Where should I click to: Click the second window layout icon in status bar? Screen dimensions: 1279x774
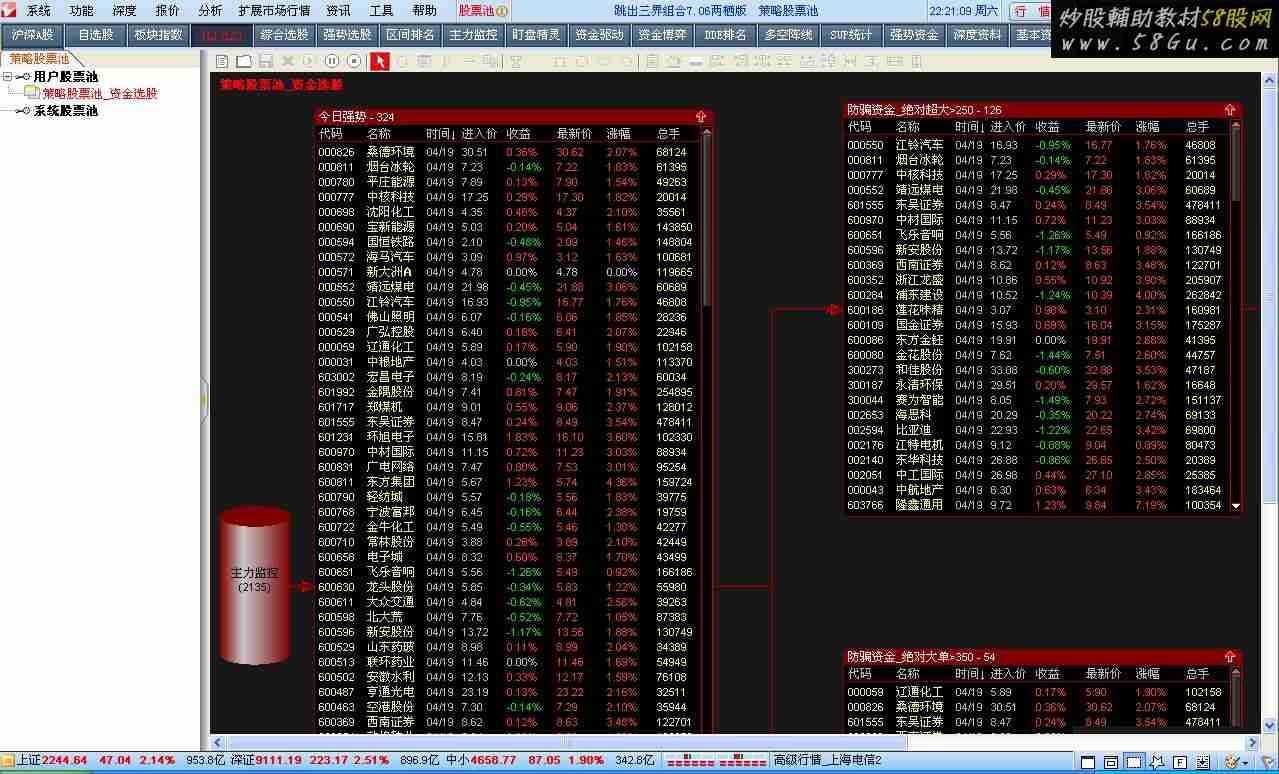tap(1113, 762)
